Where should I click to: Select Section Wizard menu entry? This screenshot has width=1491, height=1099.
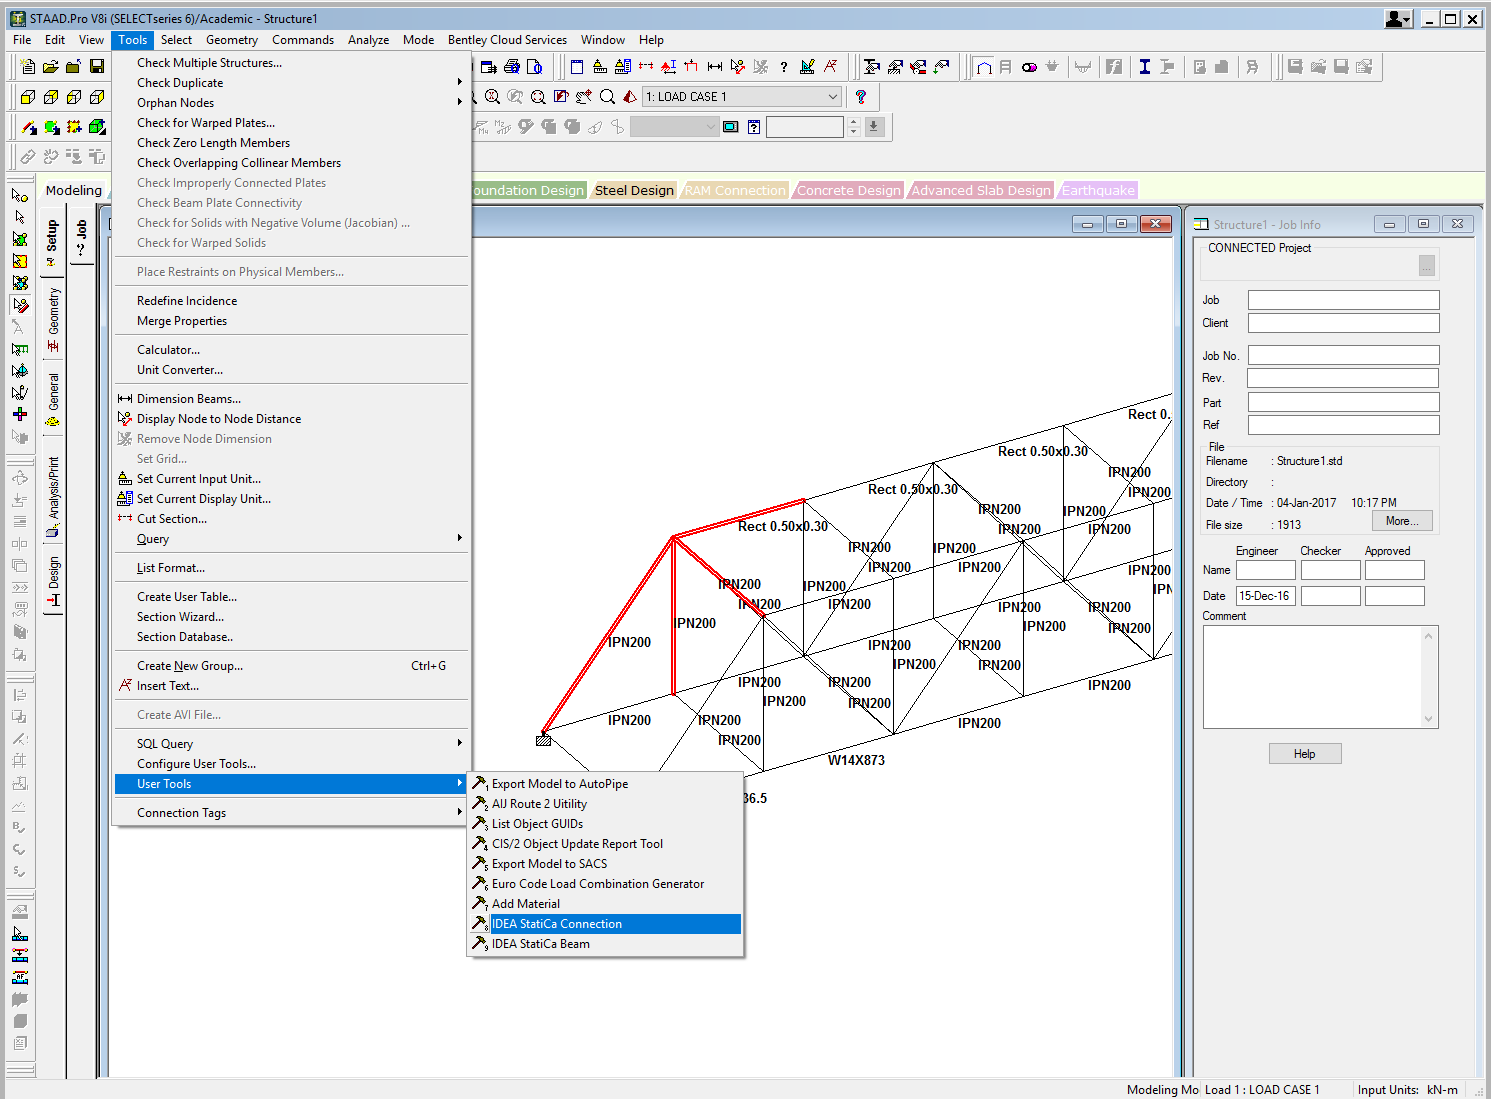pos(180,617)
